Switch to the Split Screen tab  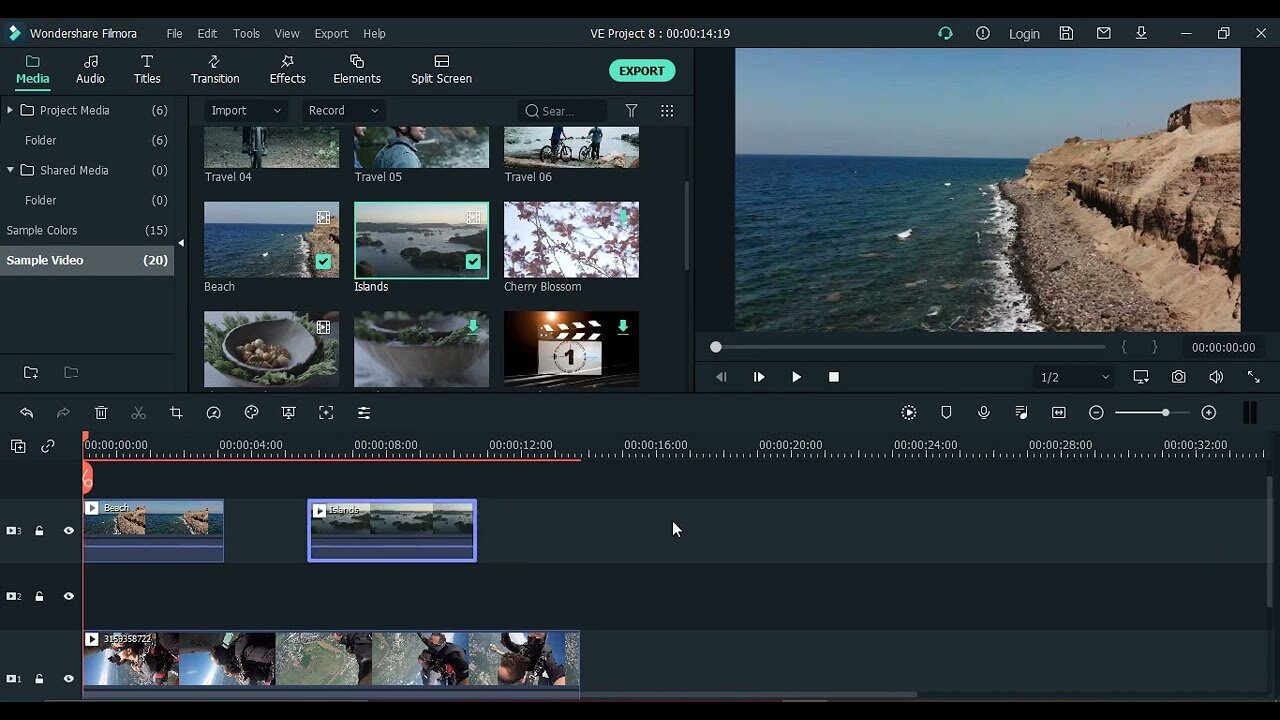click(441, 70)
